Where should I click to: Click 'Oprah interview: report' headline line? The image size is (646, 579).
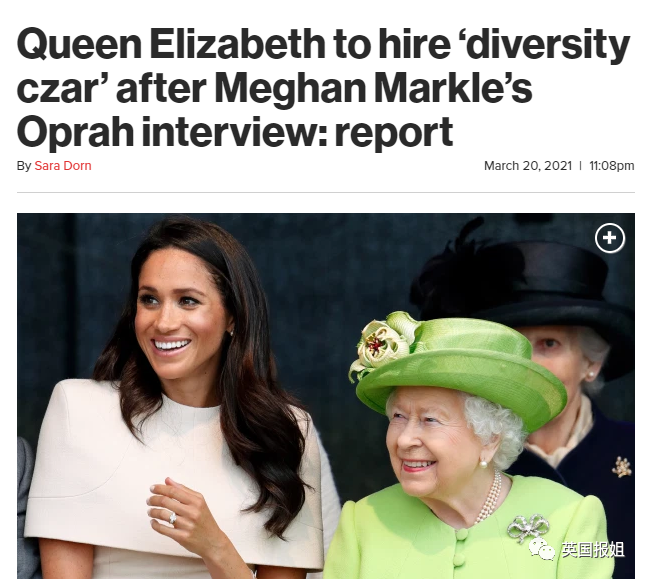tap(235, 133)
